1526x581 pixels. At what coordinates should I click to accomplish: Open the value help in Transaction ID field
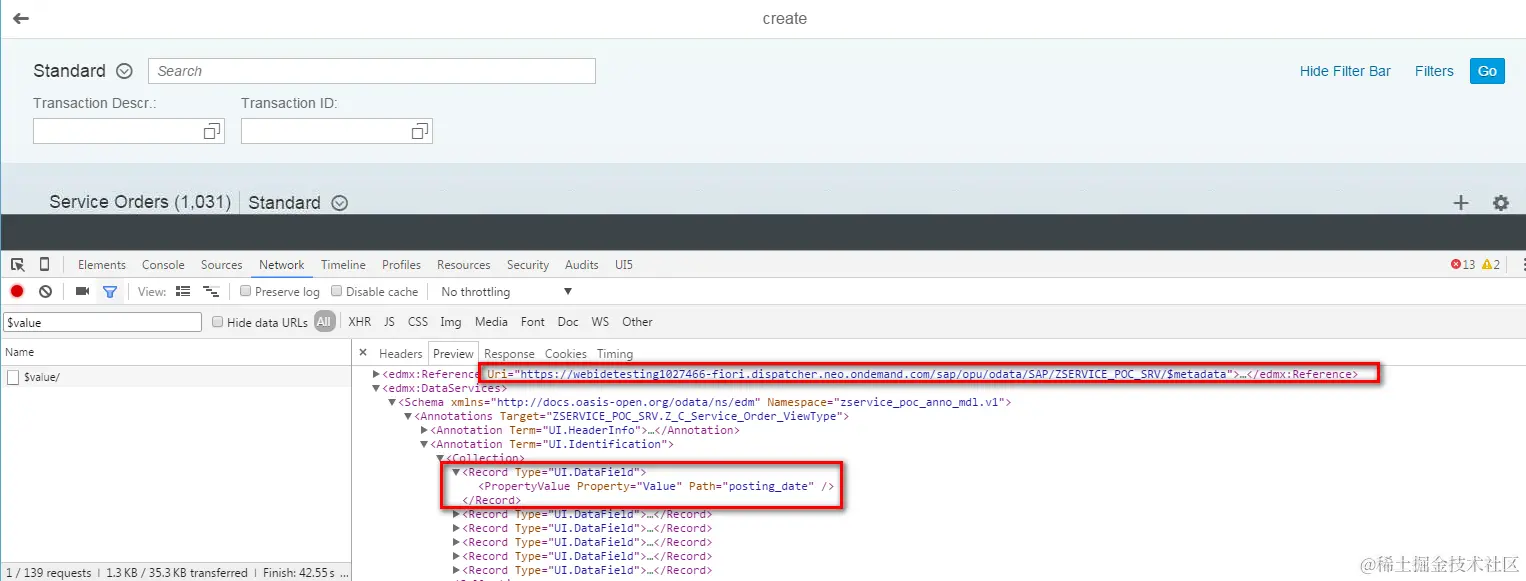click(x=420, y=132)
